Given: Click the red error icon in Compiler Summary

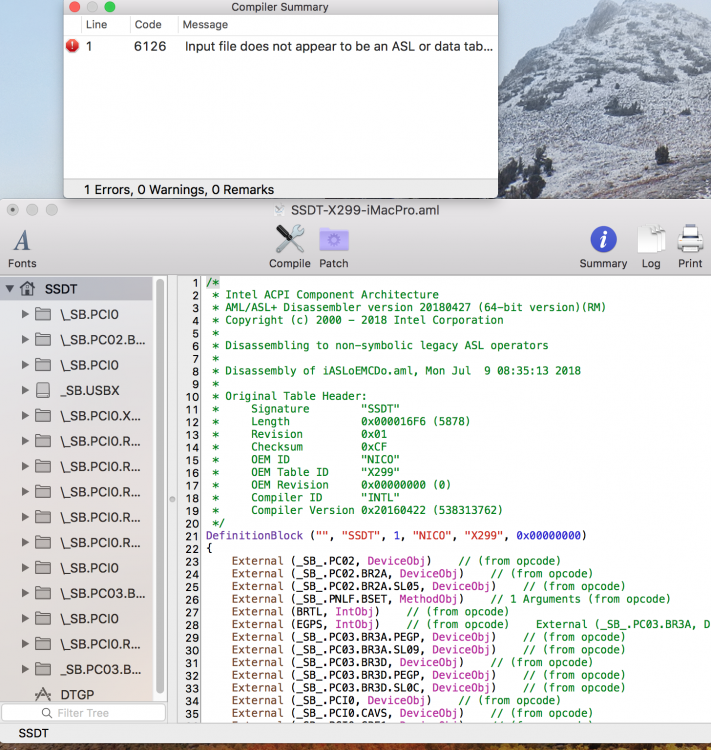Looking at the screenshot, I should tap(72, 46).
